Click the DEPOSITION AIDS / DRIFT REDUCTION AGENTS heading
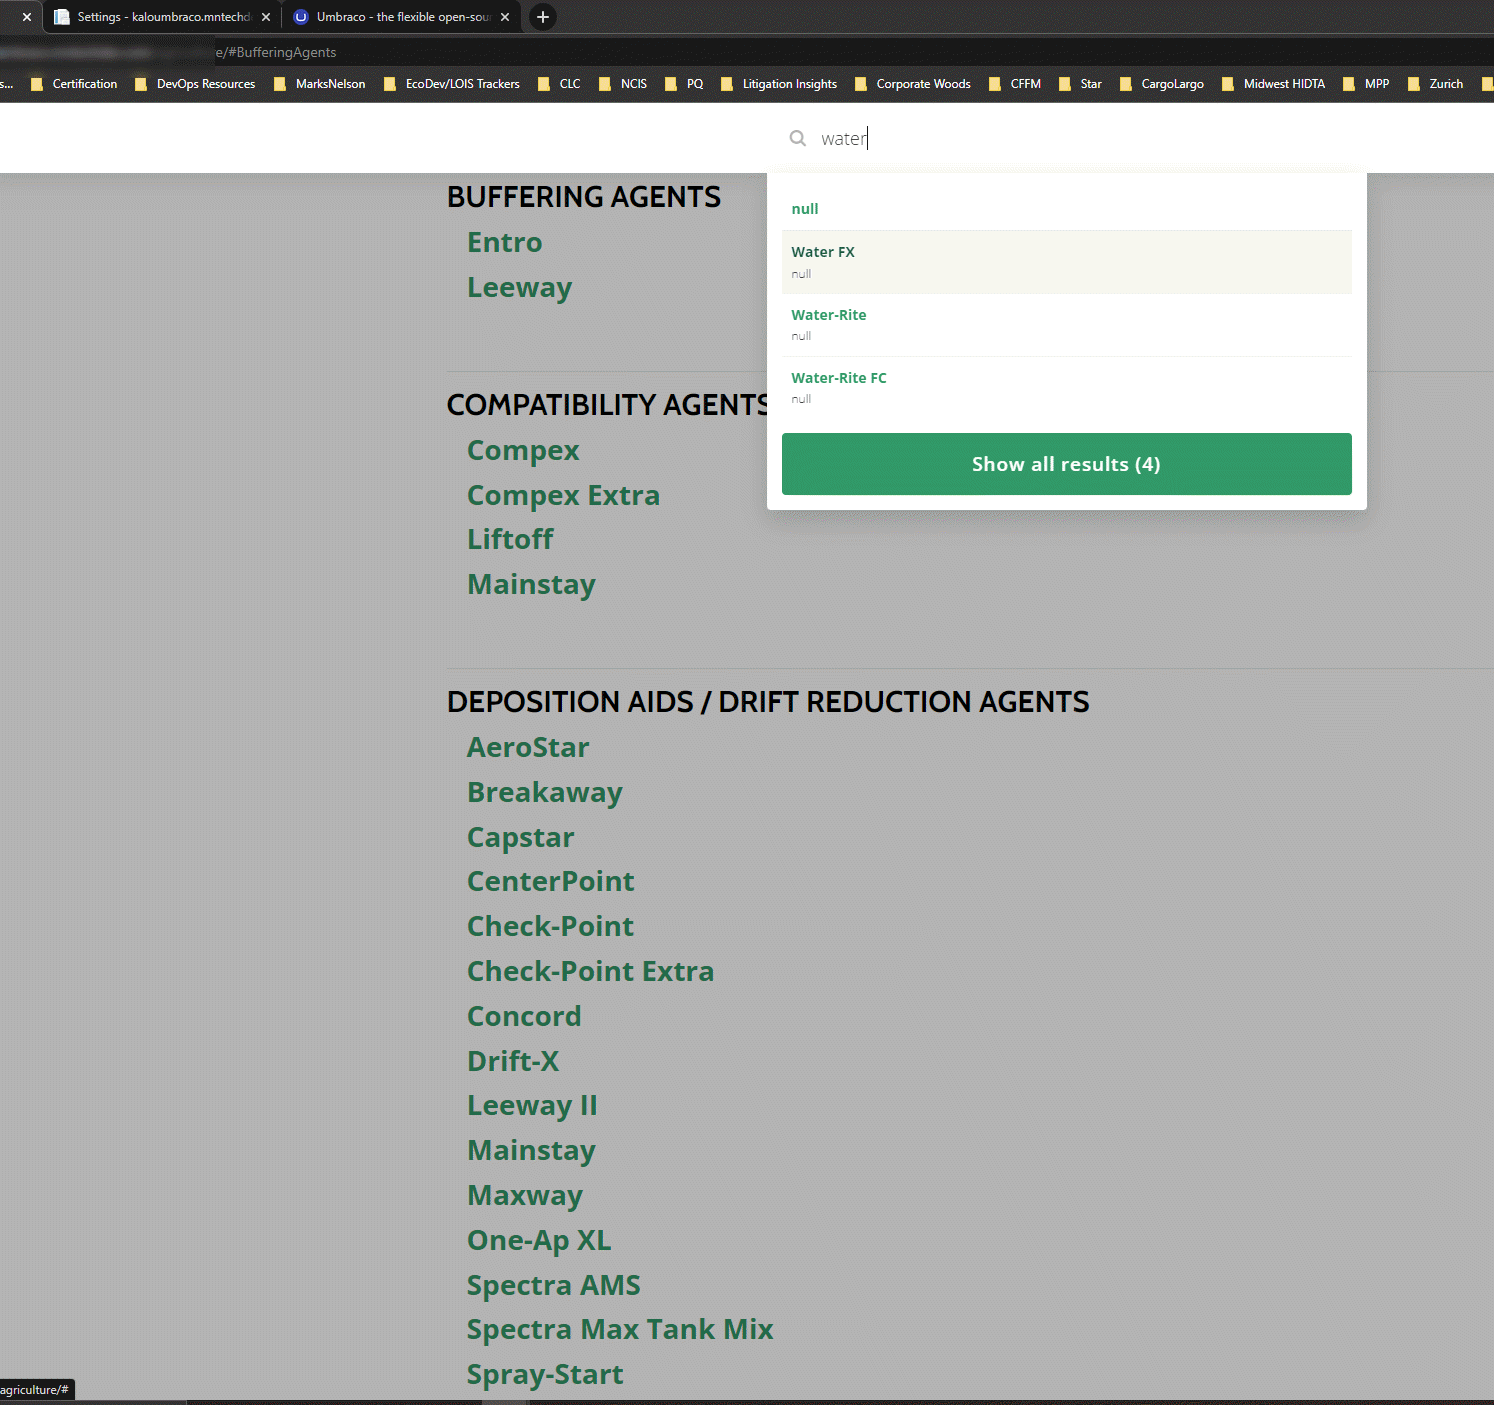This screenshot has height=1405, width=1494. (x=768, y=702)
